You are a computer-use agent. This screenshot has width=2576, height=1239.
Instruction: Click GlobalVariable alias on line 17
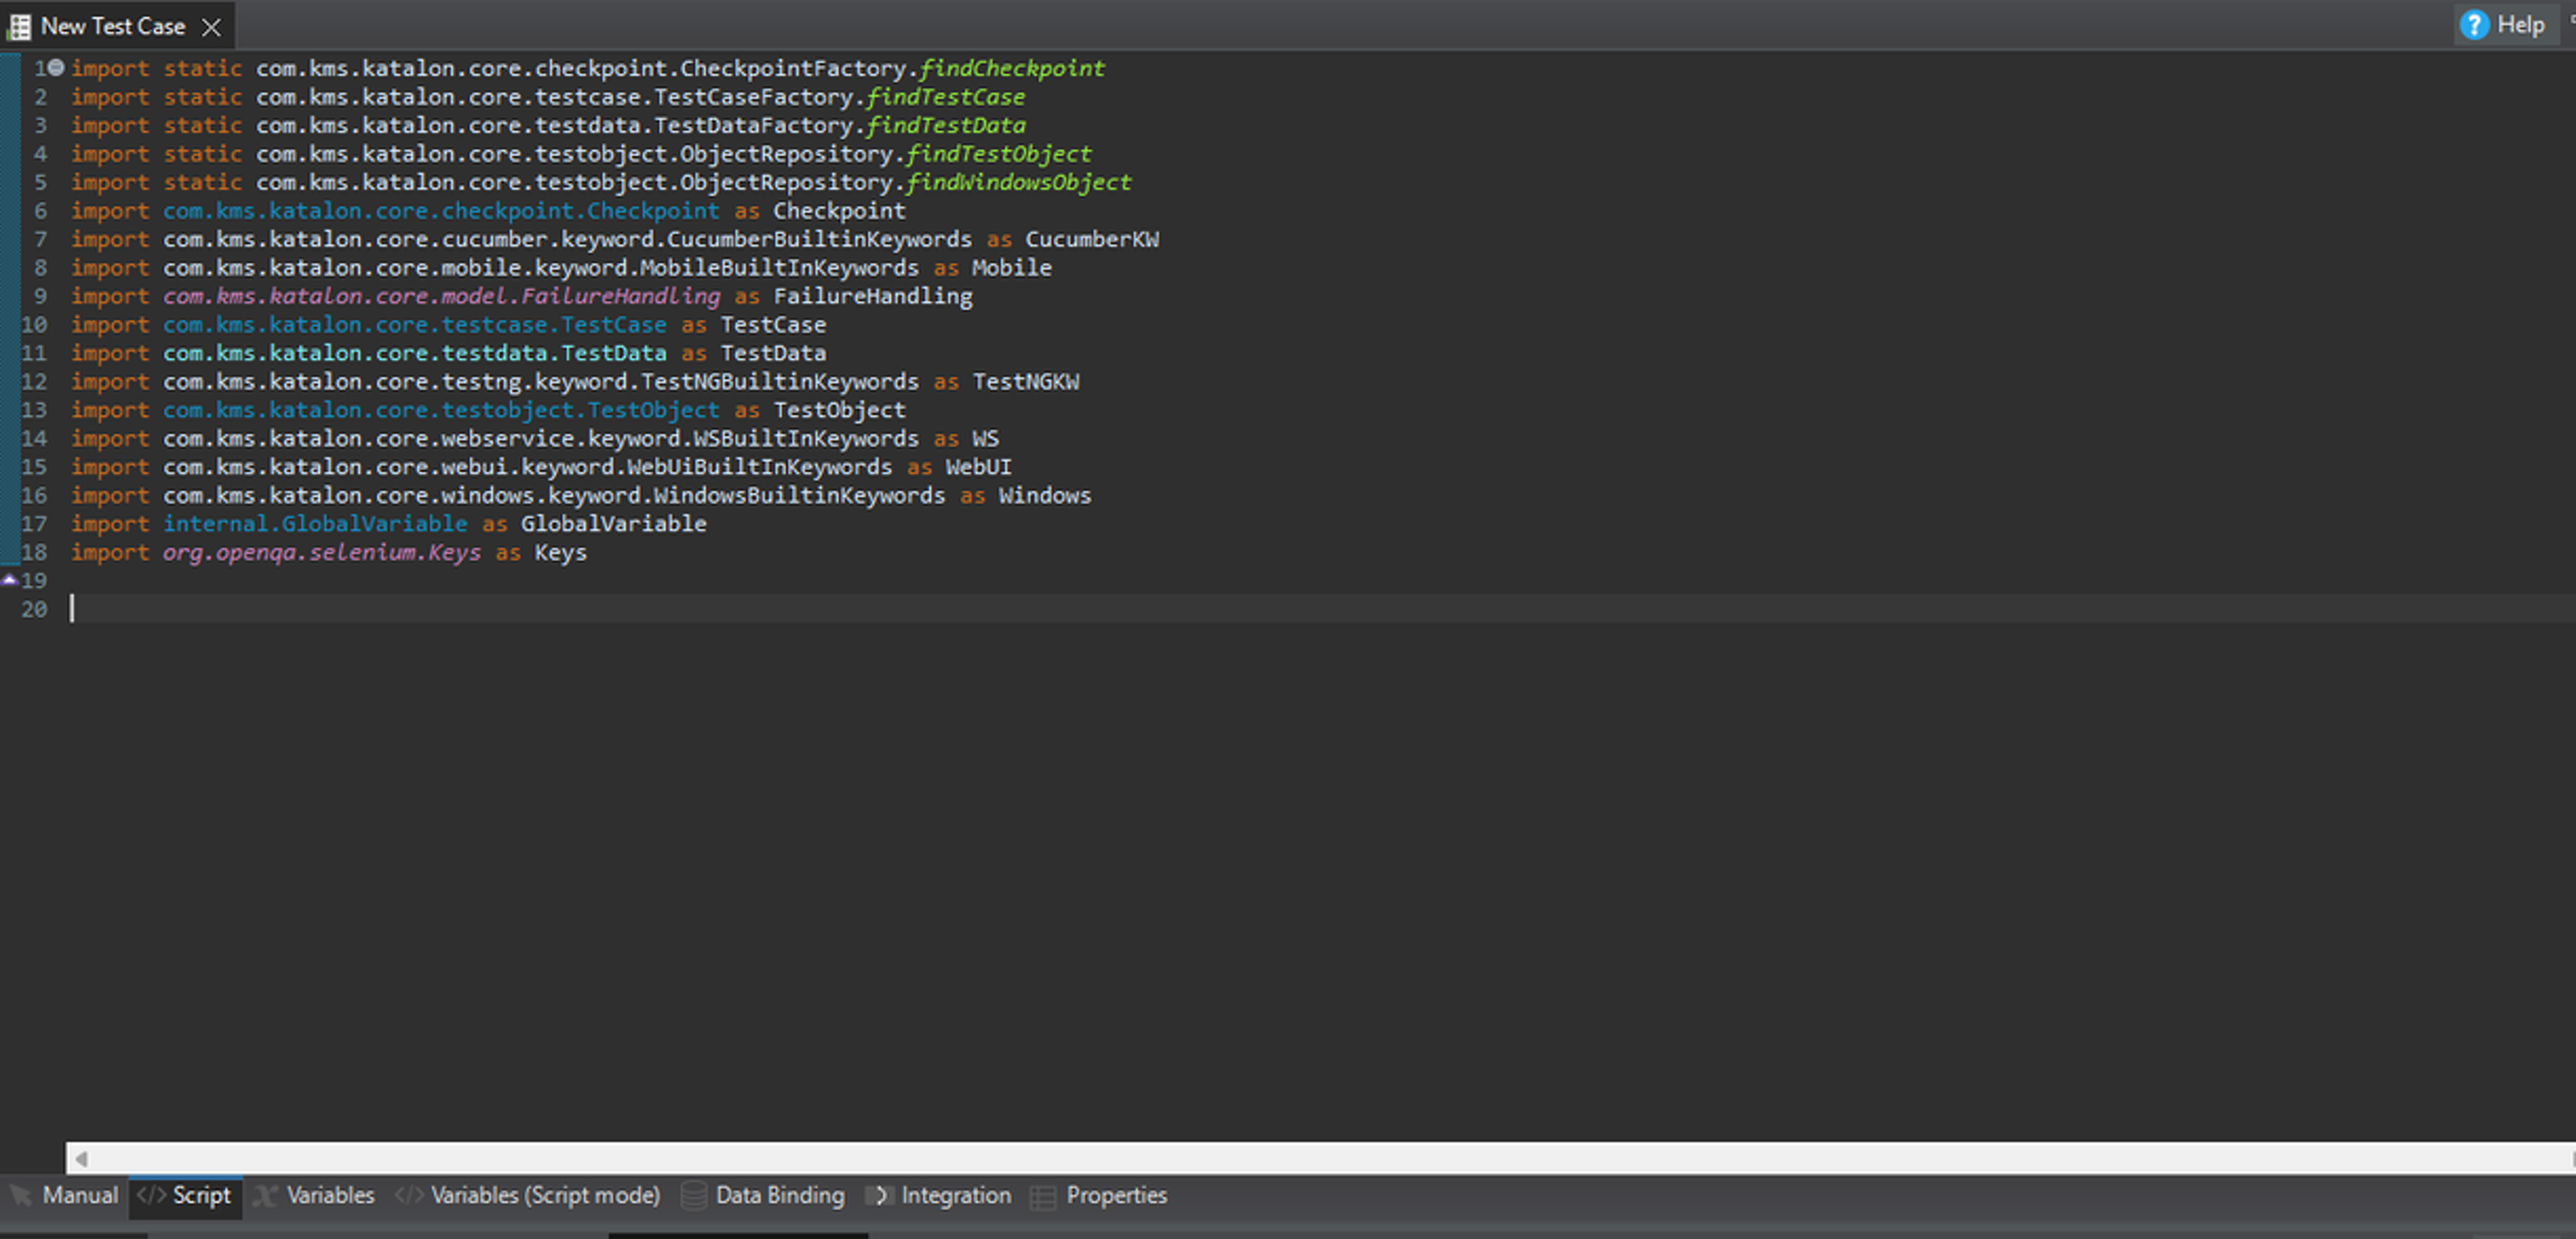point(613,523)
